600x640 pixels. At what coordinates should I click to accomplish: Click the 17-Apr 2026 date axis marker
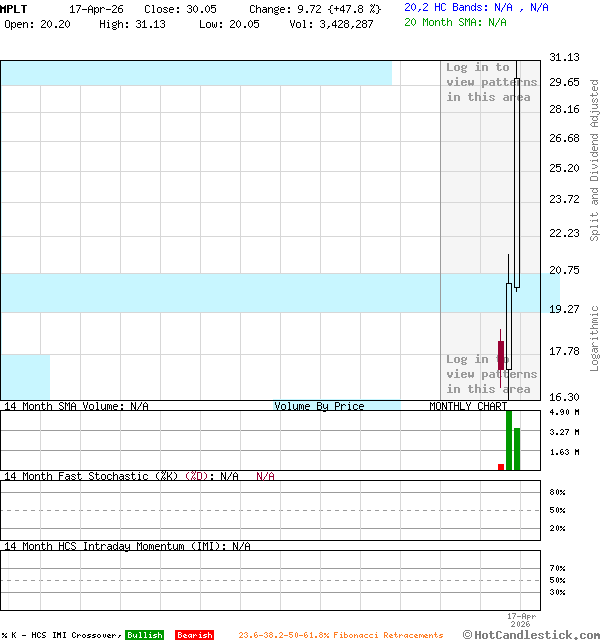(522, 620)
